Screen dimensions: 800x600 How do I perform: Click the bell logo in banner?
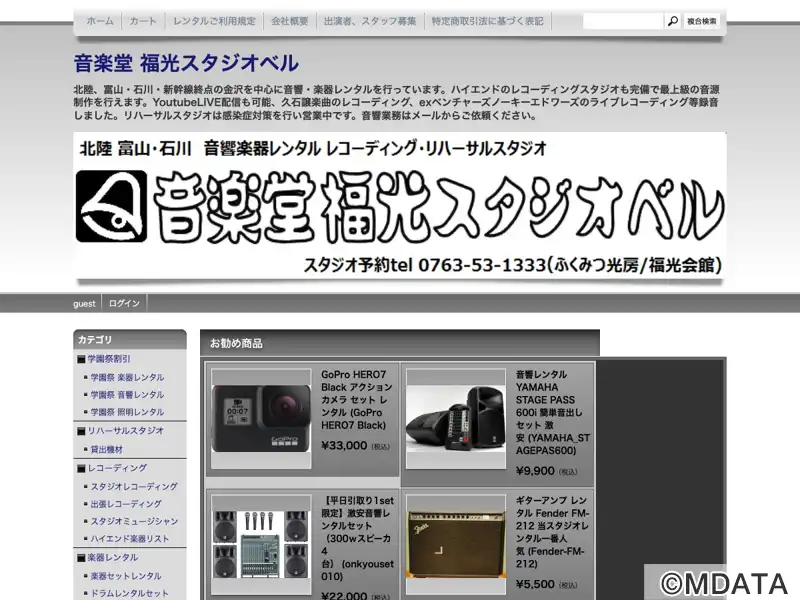[x=111, y=206]
